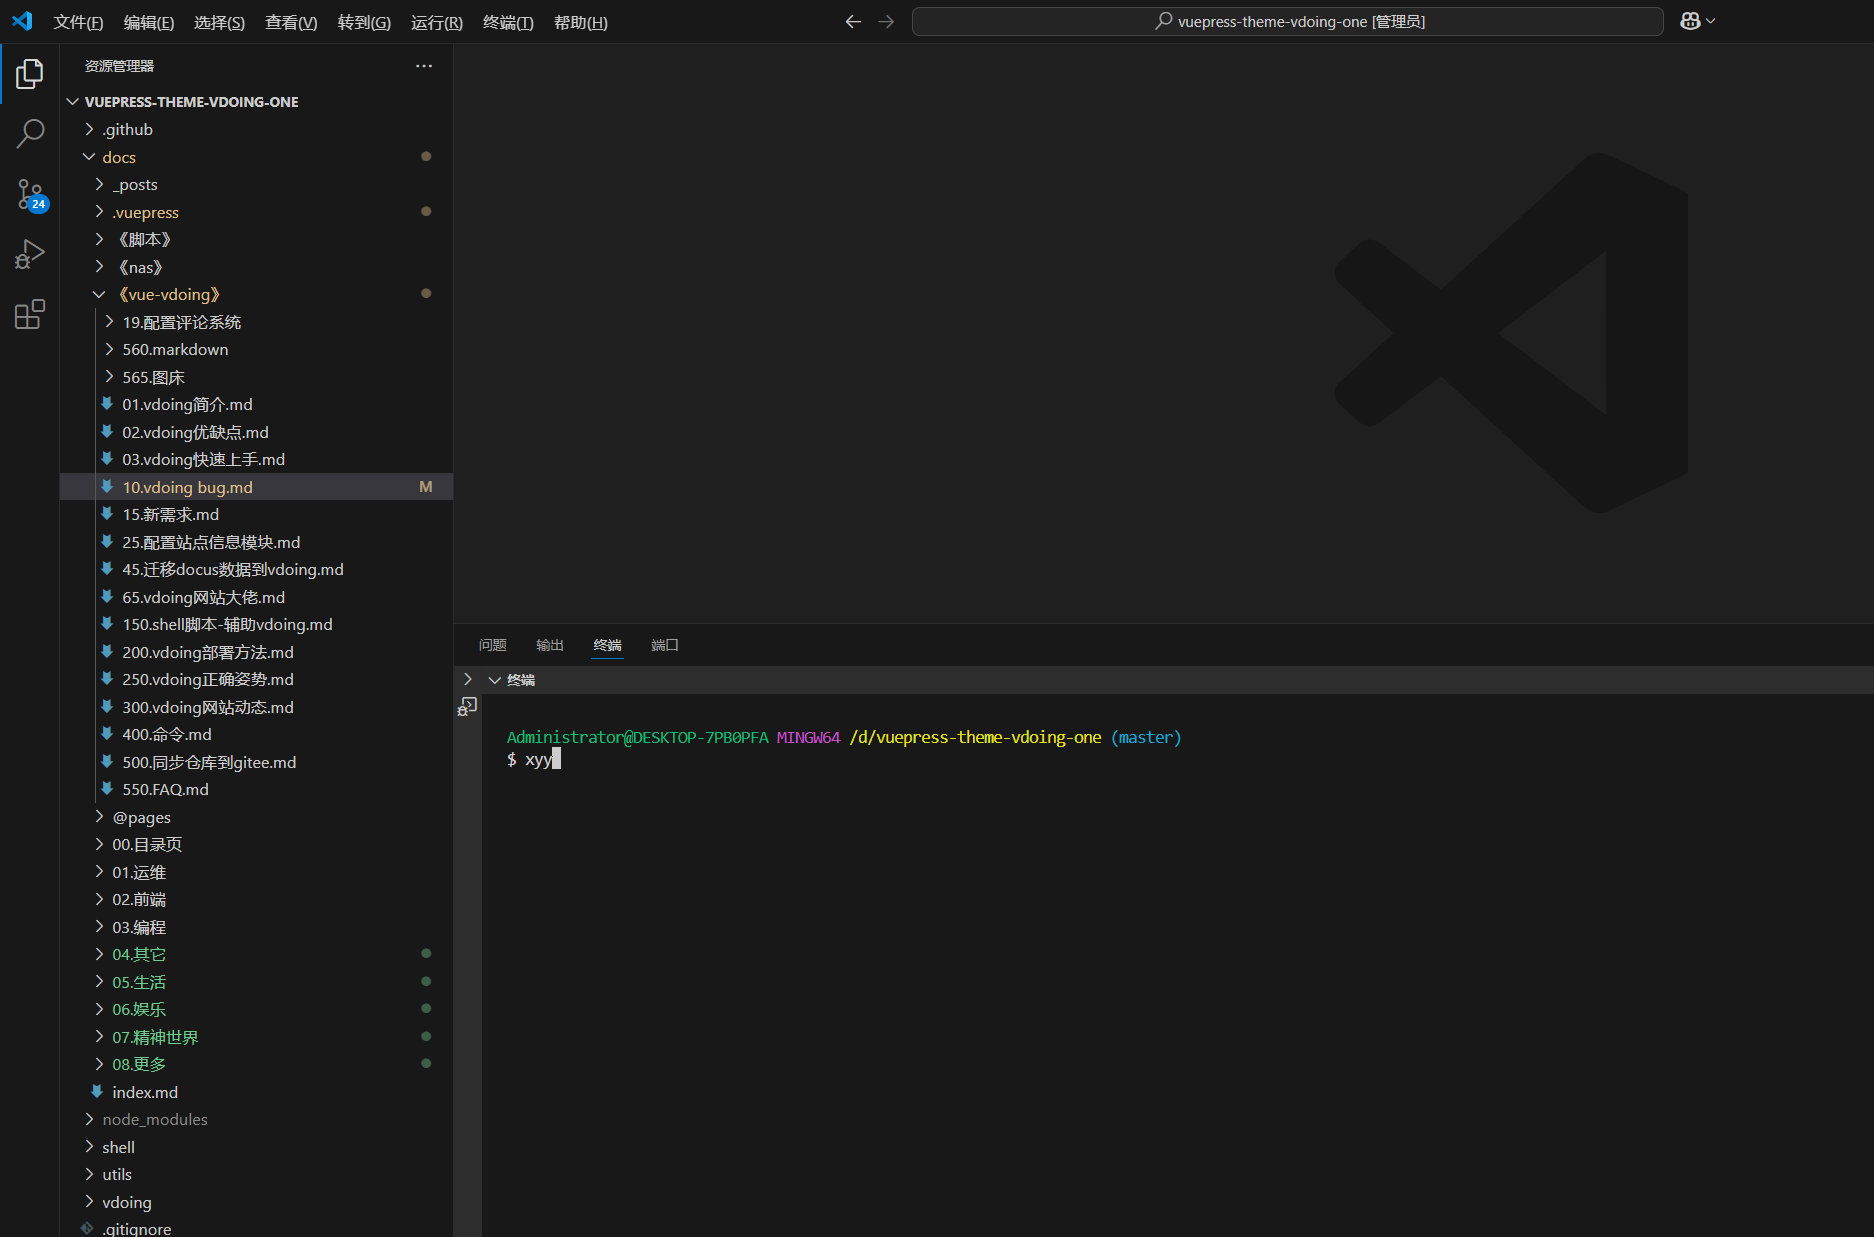Expand the vdoing folder

click(256, 1202)
